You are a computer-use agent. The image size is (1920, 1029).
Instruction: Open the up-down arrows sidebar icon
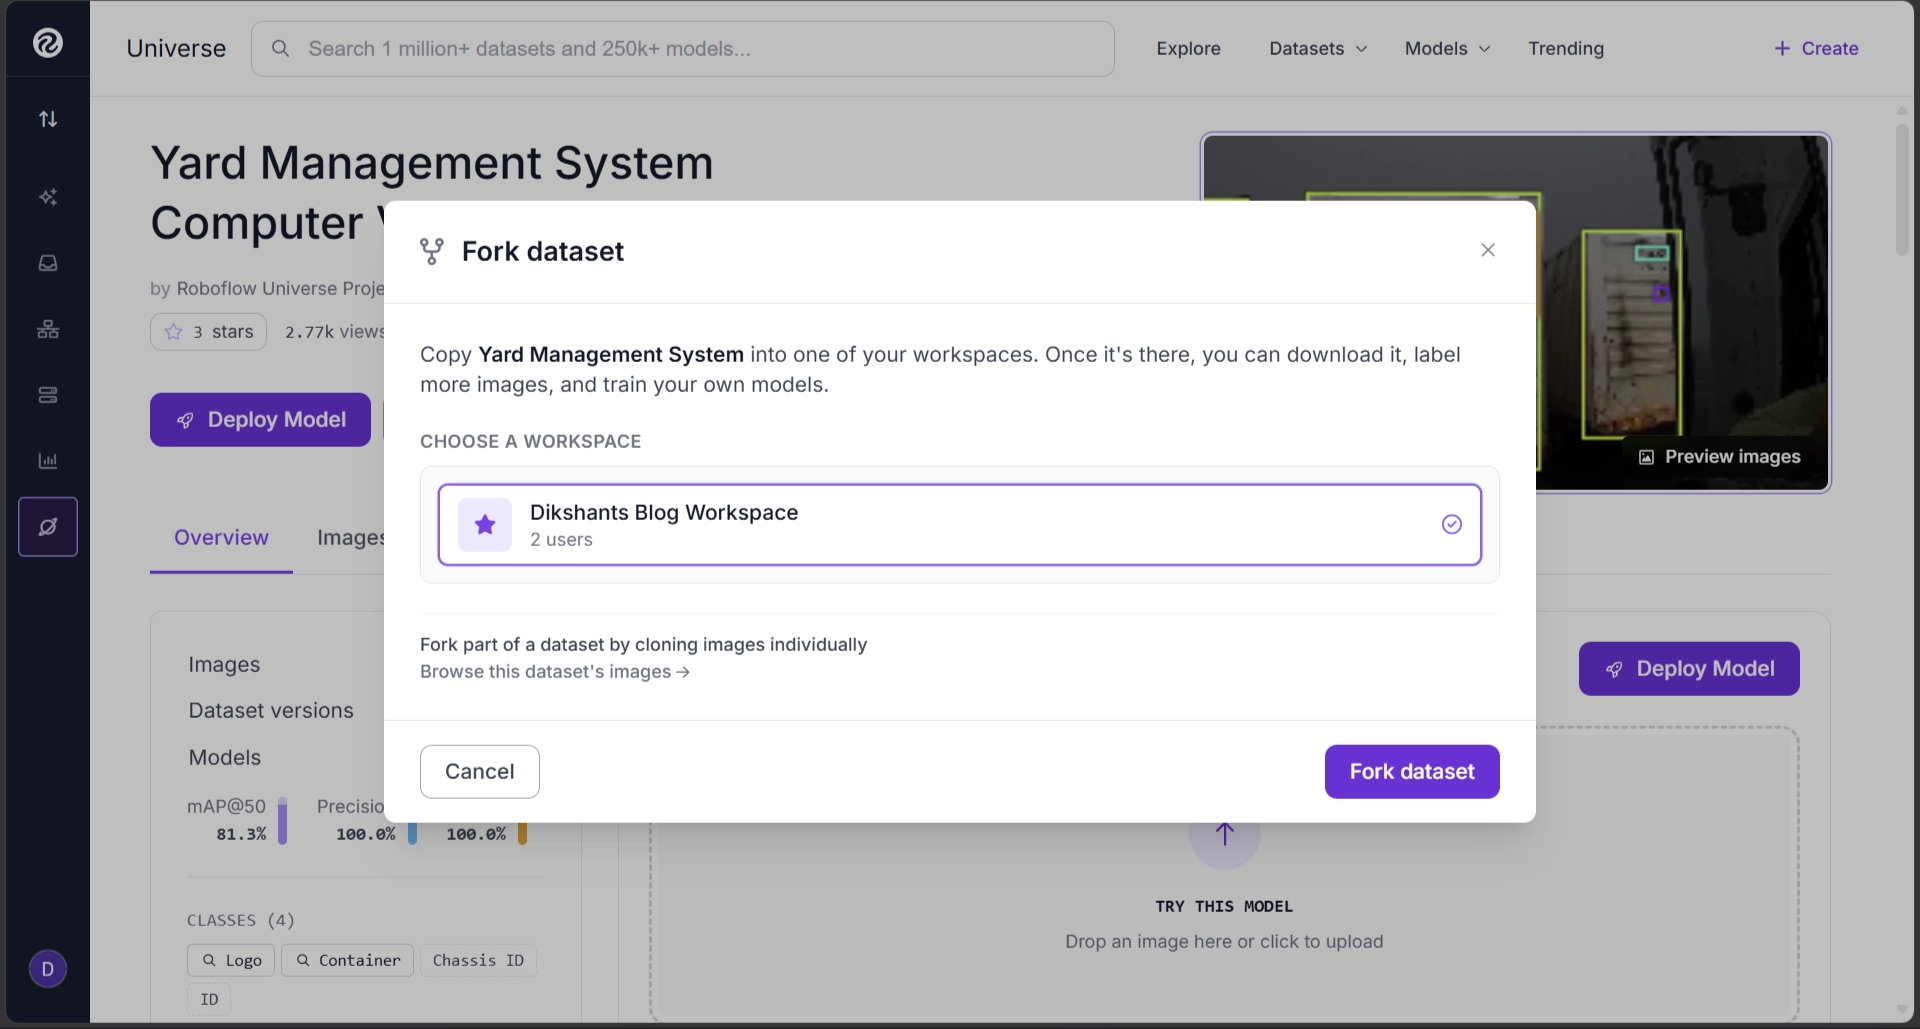tap(48, 119)
